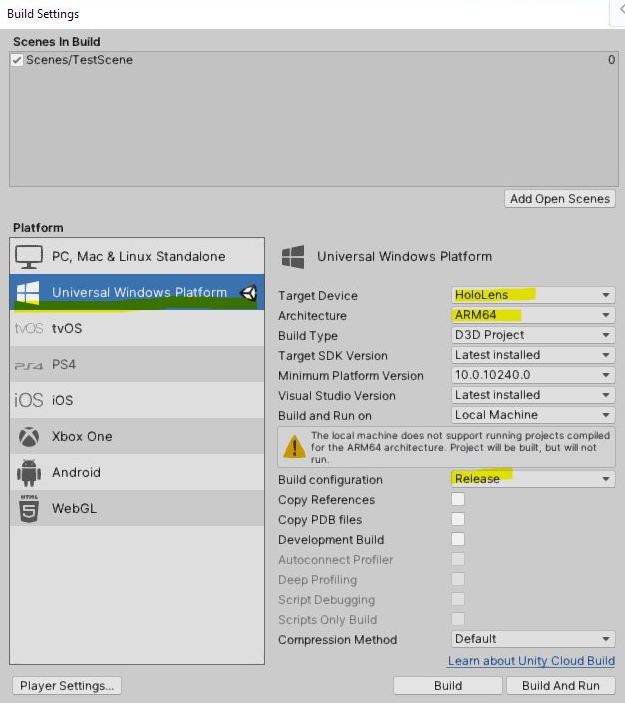Click the Visual Studio Version label

337,396
